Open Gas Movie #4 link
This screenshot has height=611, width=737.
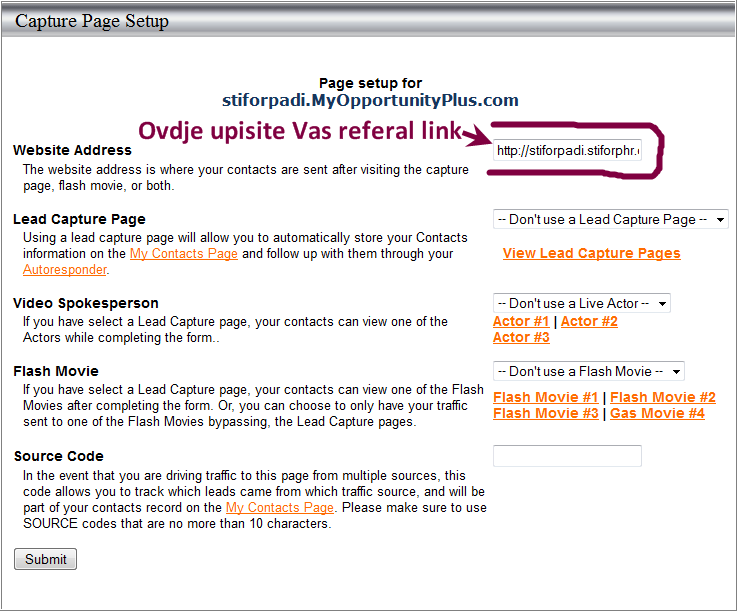[x=657, y=413]
